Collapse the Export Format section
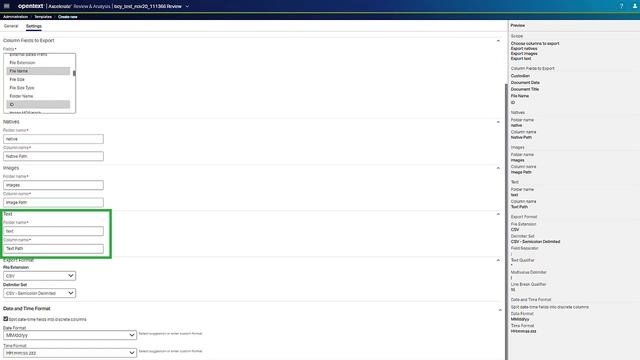The height and width of the screenshot is (360, 640). tap(498, 260)
